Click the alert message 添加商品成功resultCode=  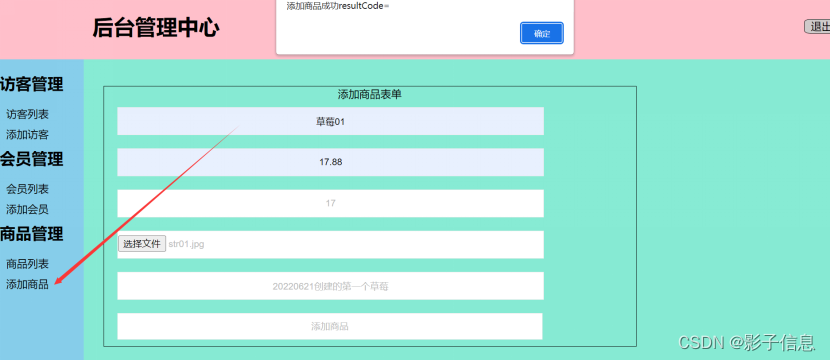tap(338, 6)
